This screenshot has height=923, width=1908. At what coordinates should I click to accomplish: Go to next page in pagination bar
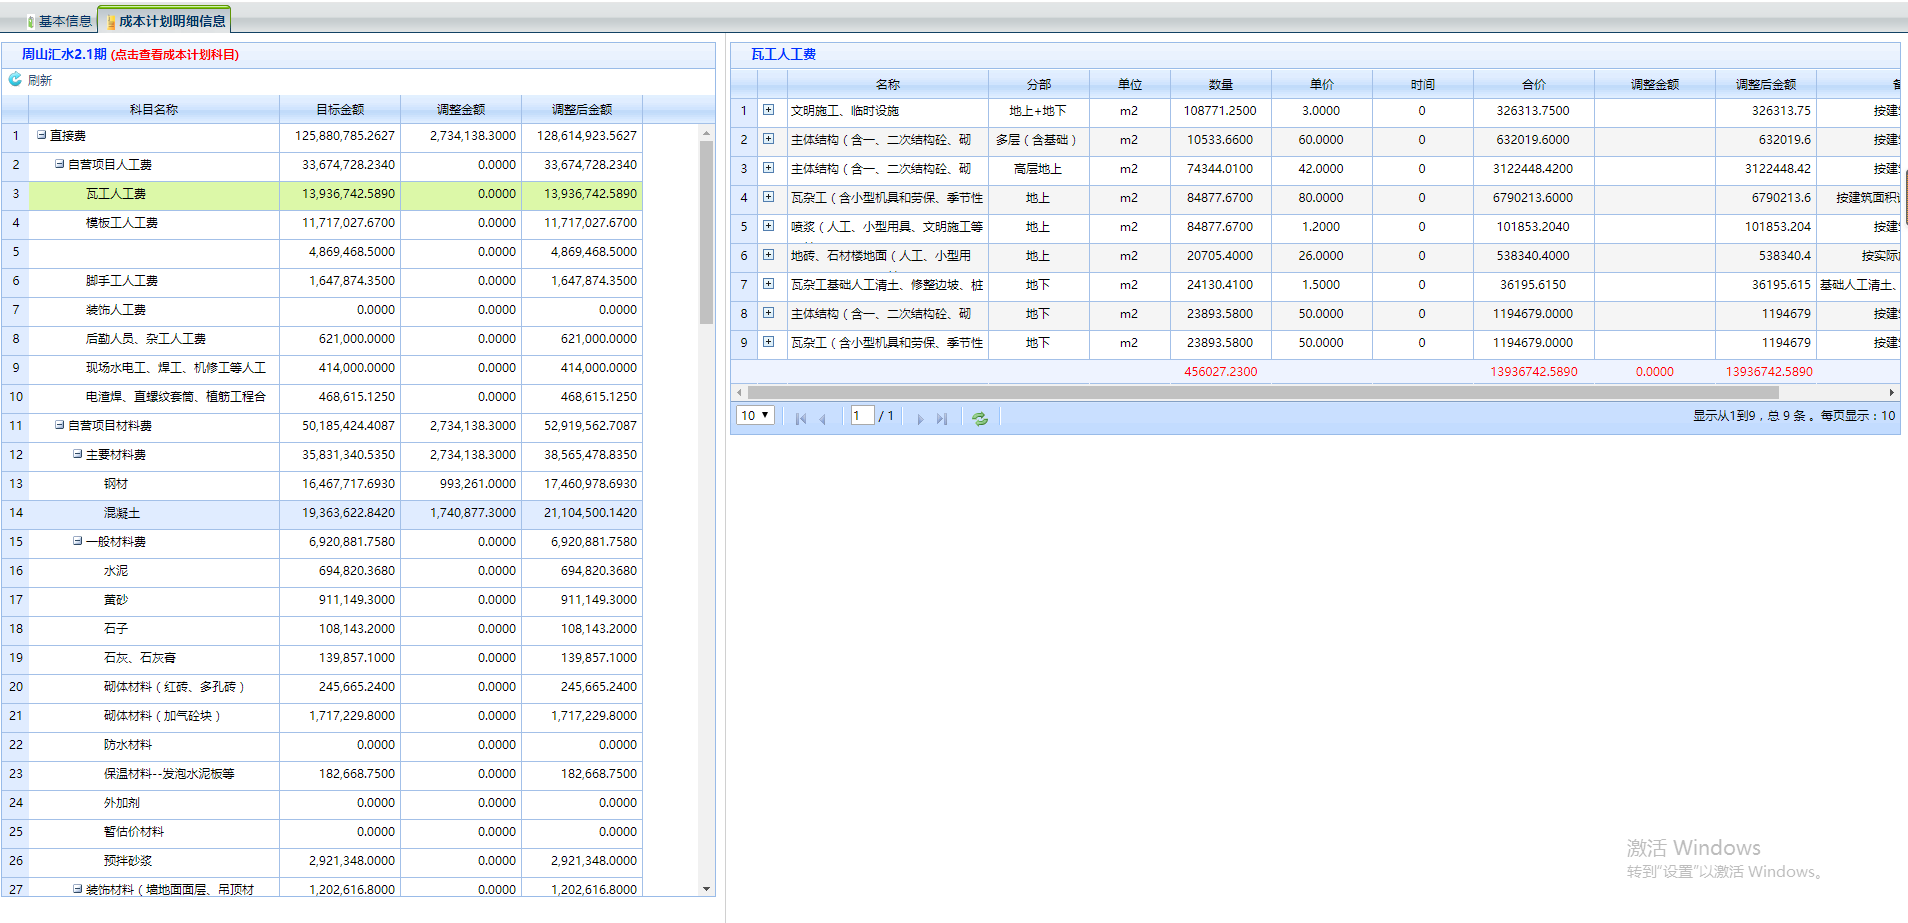coord(920,418)
